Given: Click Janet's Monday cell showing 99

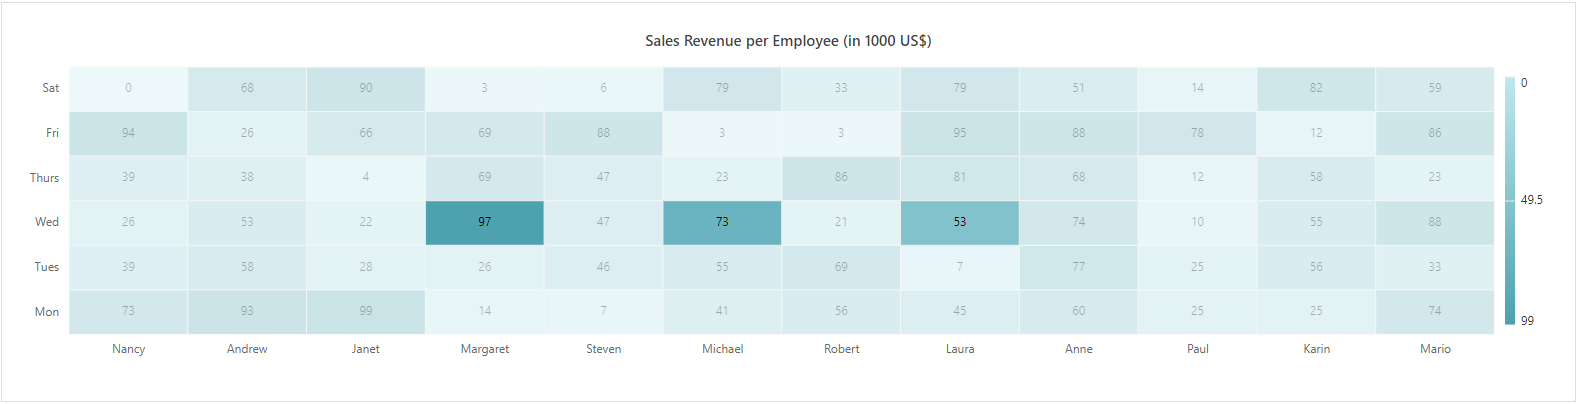Looking at the screenshot, I should point(366,311).
